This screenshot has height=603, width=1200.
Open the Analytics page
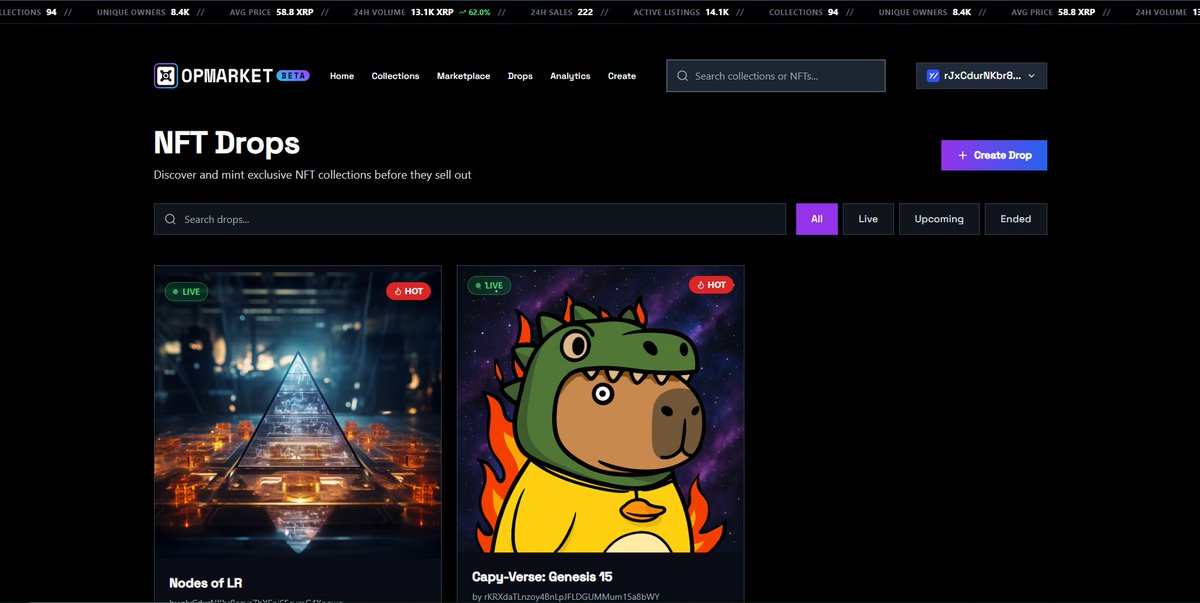coord(570,76)
